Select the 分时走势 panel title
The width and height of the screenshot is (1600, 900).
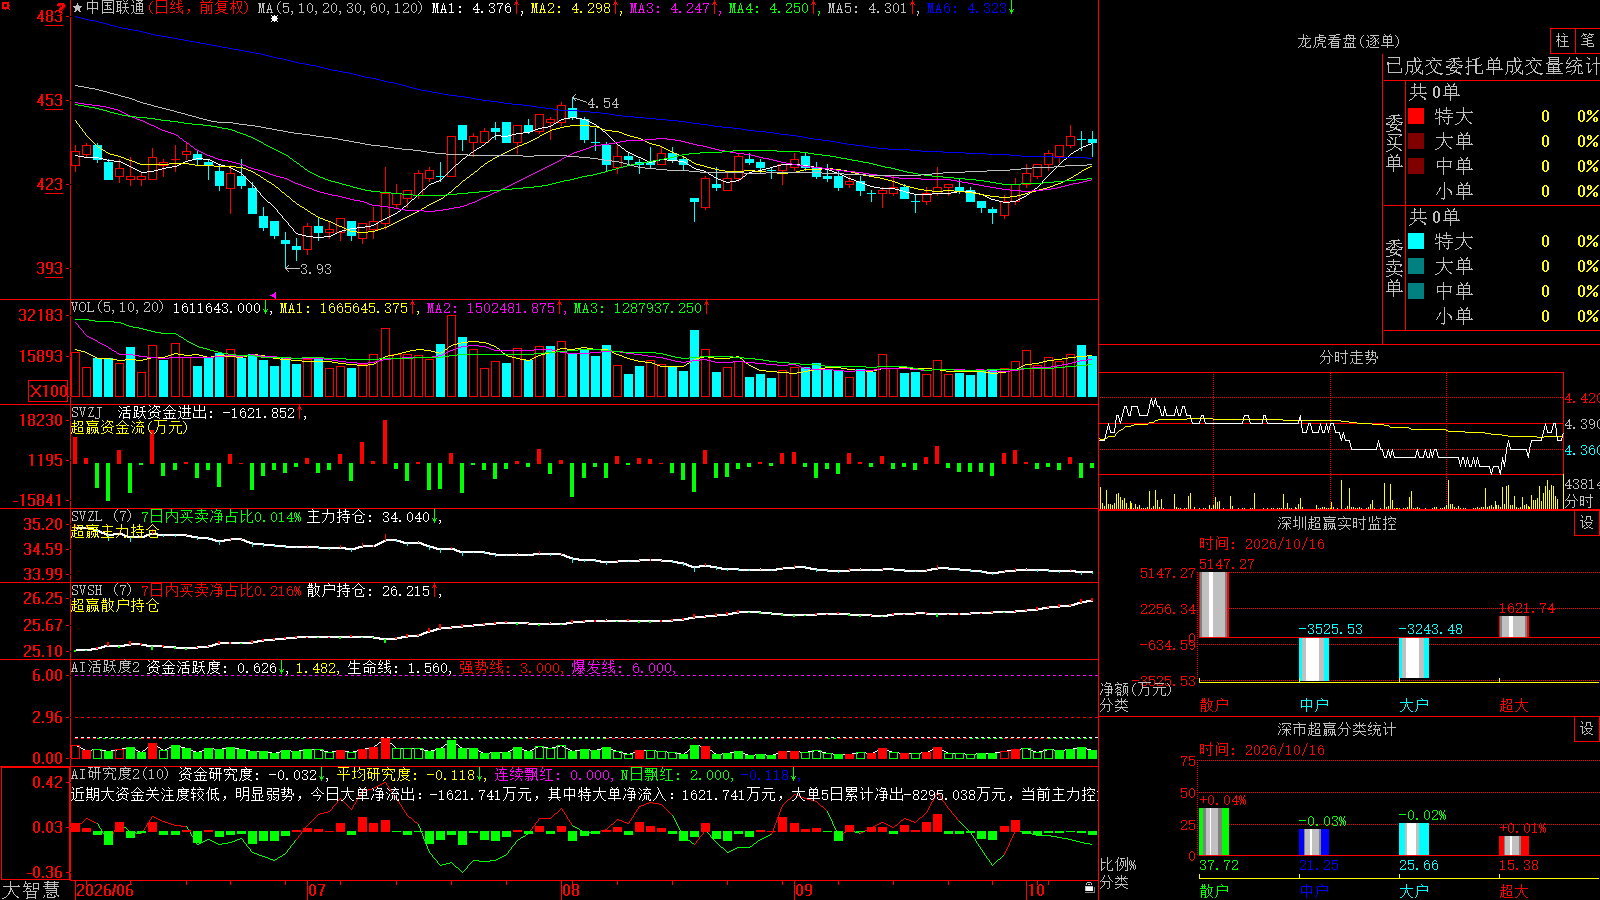tap(1348, 357)
